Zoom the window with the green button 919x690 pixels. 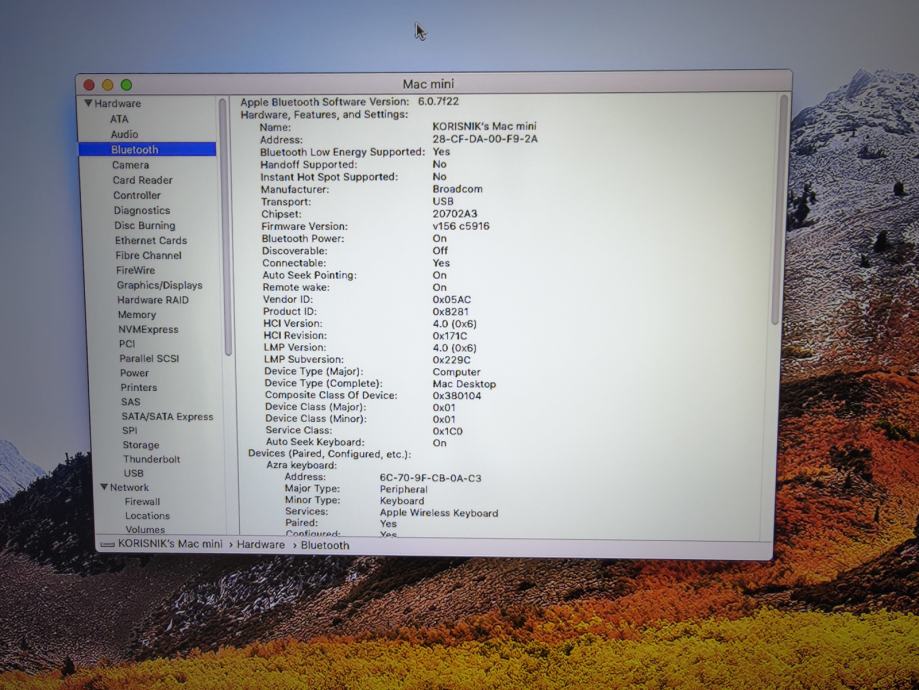[x=126, y=85]
